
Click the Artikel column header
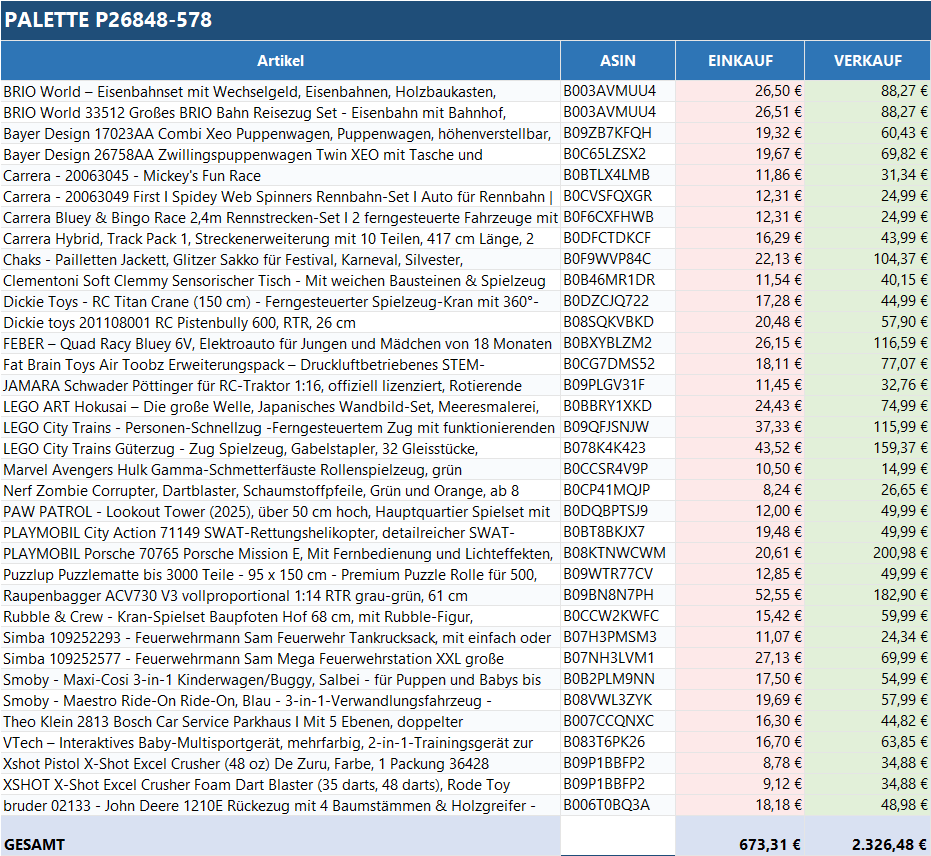click(280, 61)
